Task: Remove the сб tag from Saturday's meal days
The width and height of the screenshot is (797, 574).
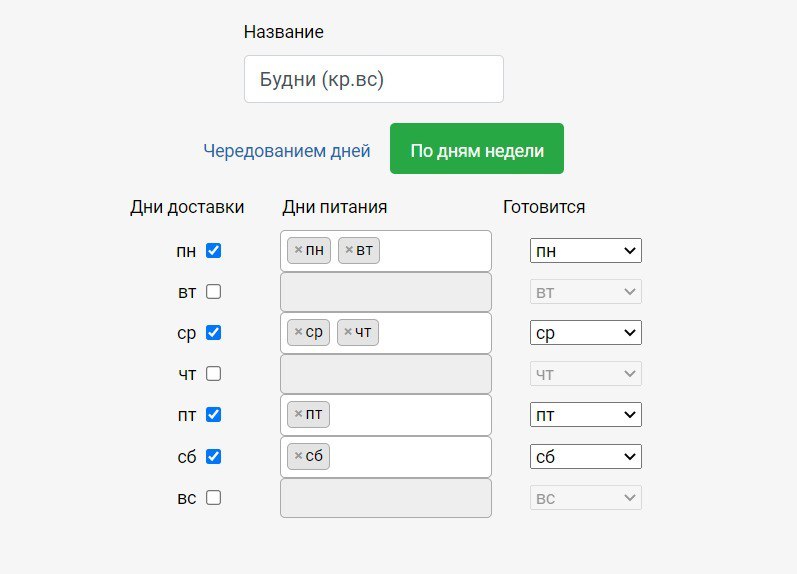Action: [298, 456]
